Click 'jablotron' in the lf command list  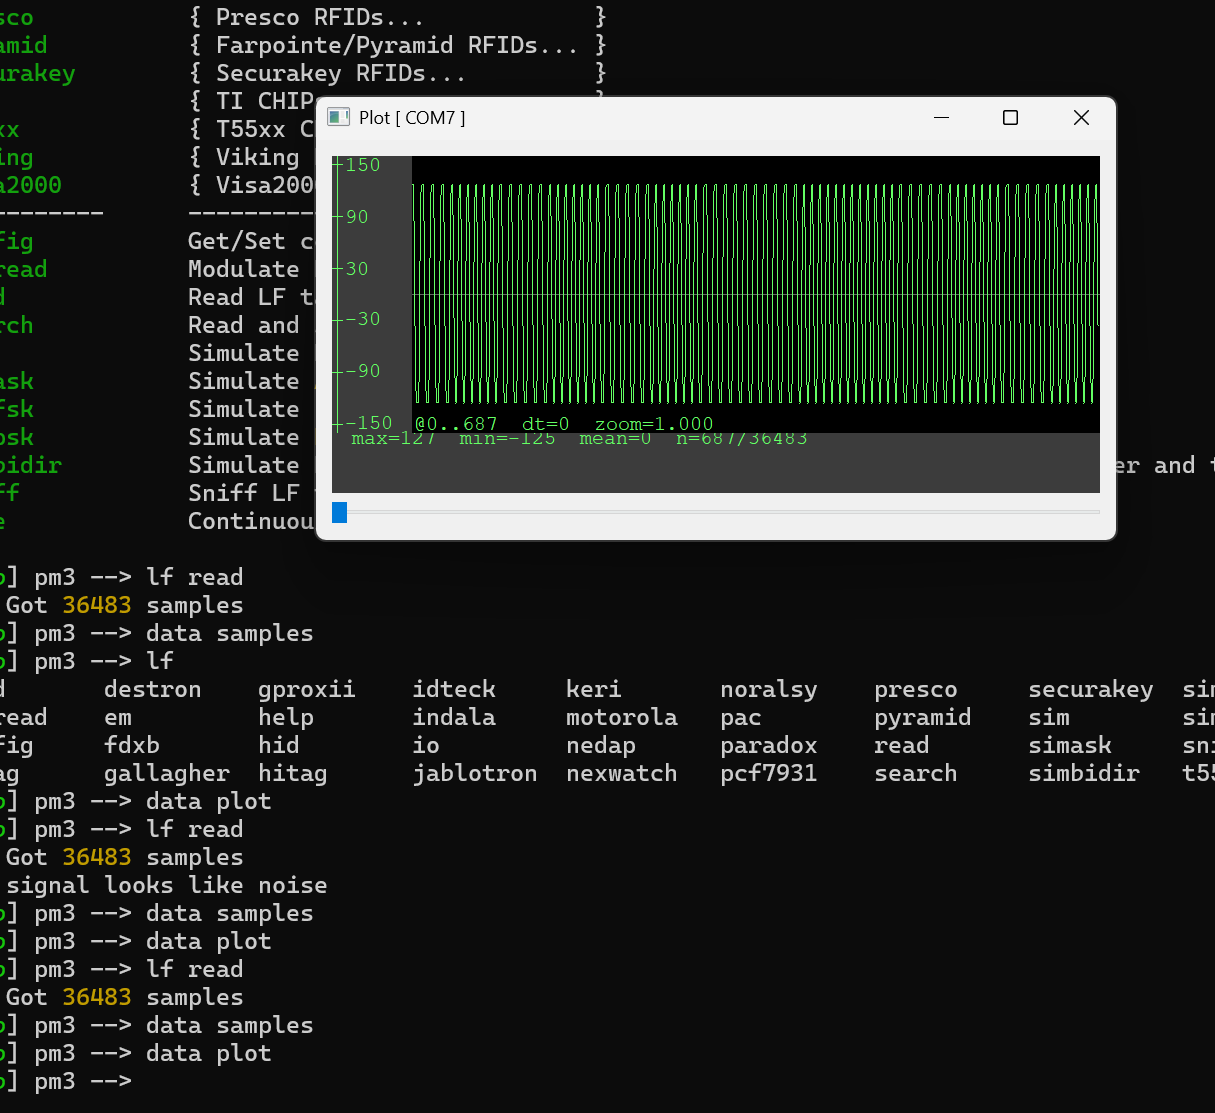click(475, 774)
